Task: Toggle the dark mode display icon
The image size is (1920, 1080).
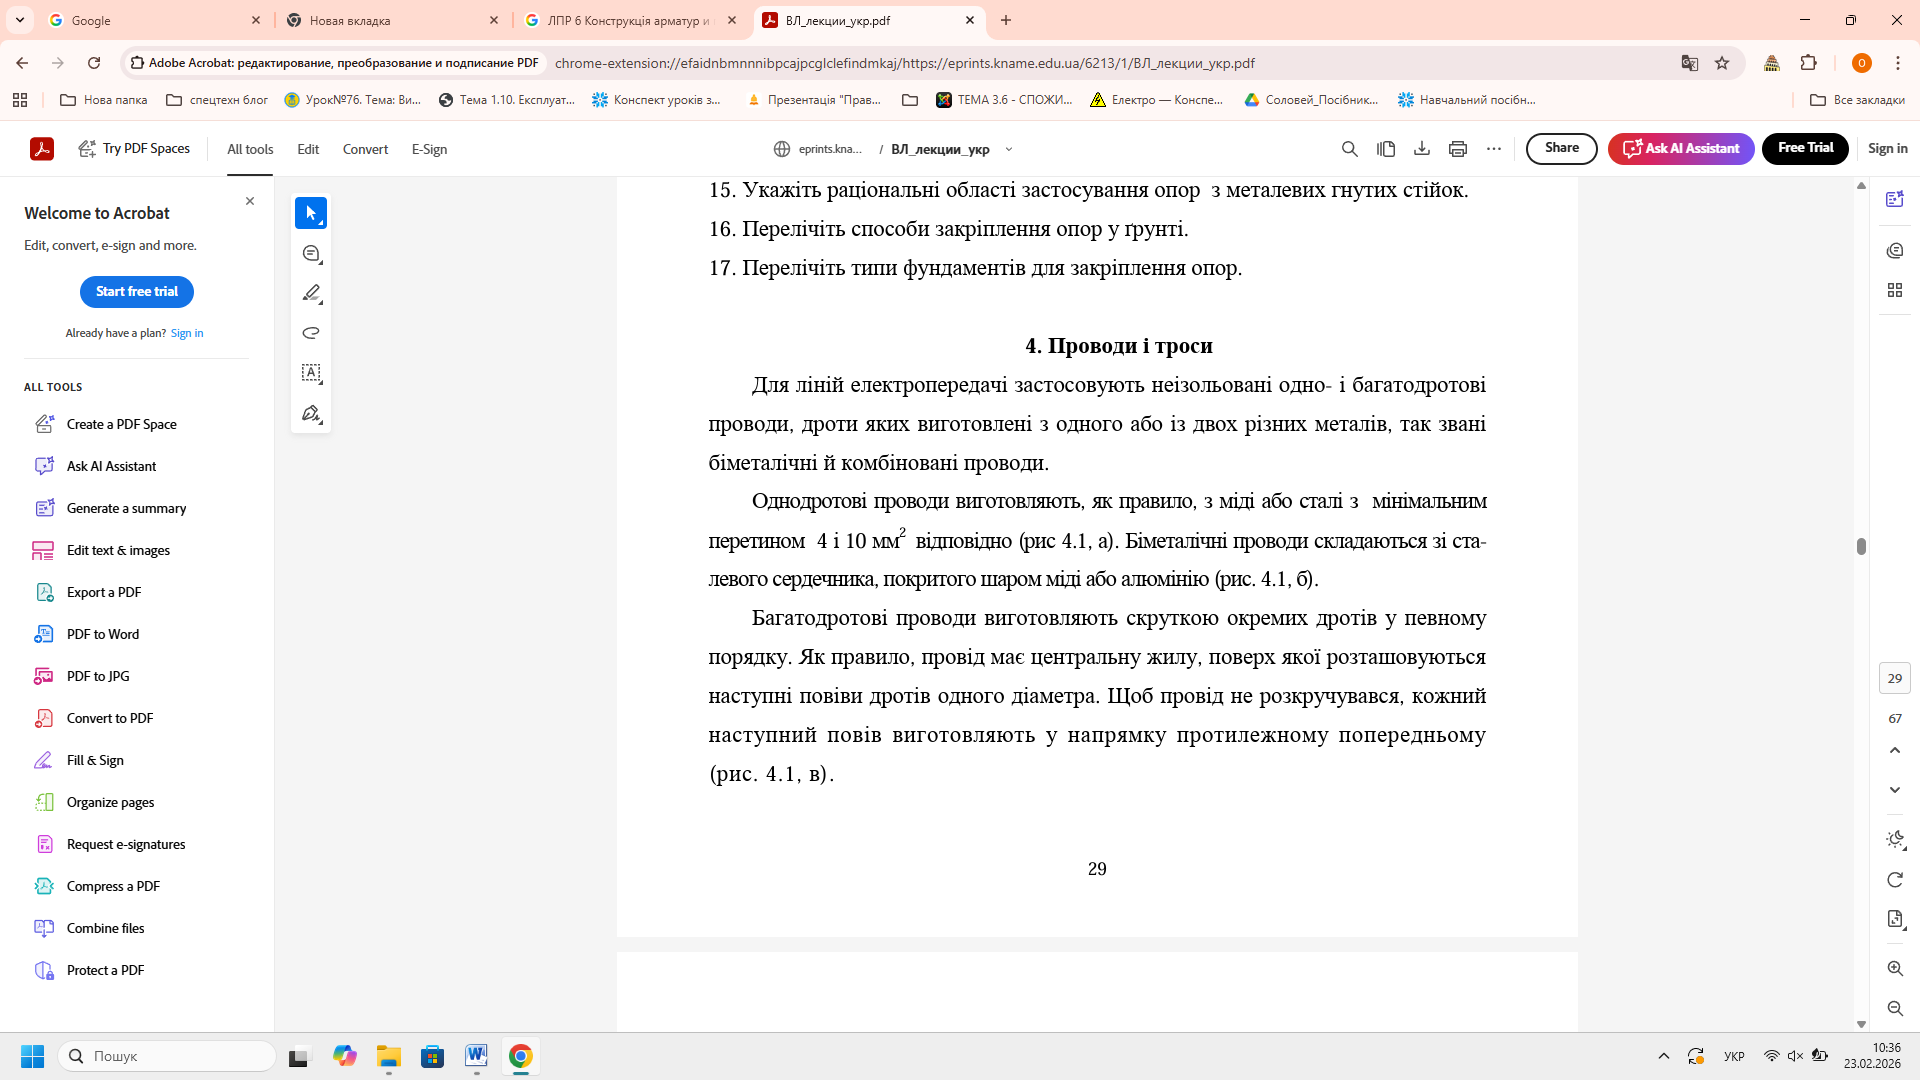Action: [1894, 840]
